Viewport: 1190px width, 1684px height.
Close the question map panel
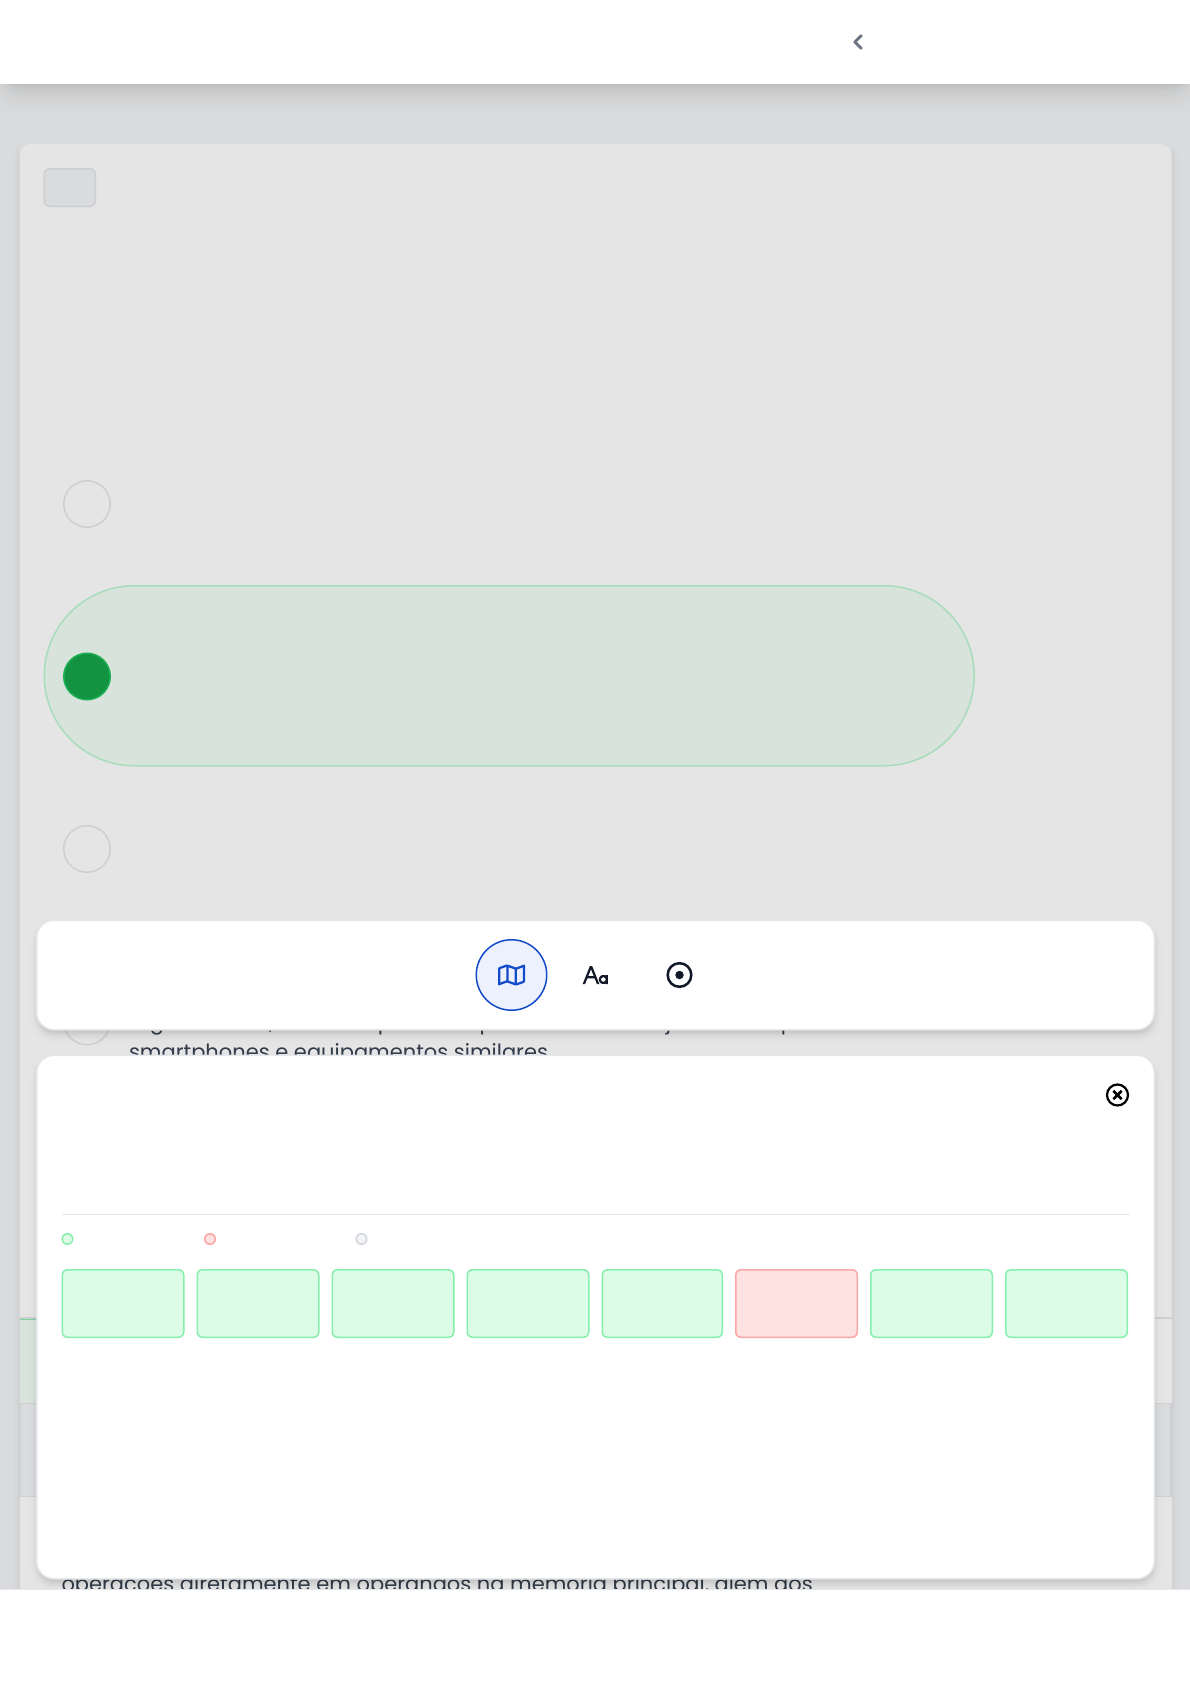pos(1117,1095)
